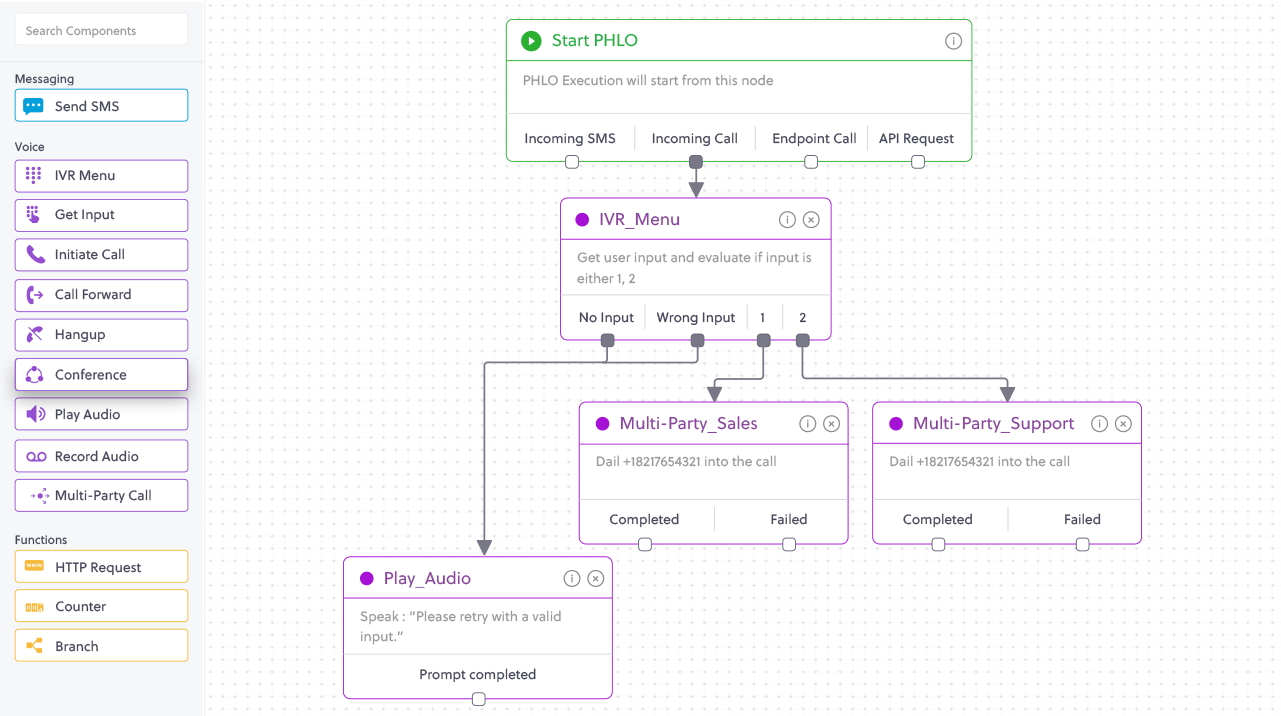
Task: Click Multi-Party_Sales Failed output port
Action: click(789, 544)
